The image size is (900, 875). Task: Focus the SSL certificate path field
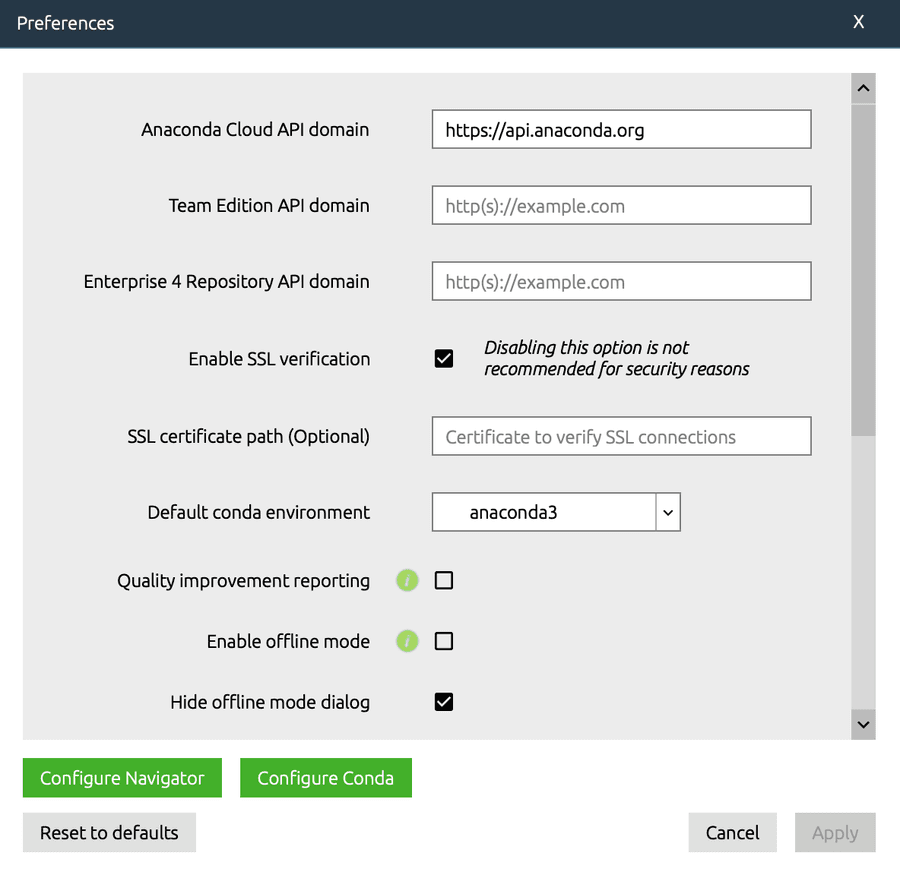[622, 436]
